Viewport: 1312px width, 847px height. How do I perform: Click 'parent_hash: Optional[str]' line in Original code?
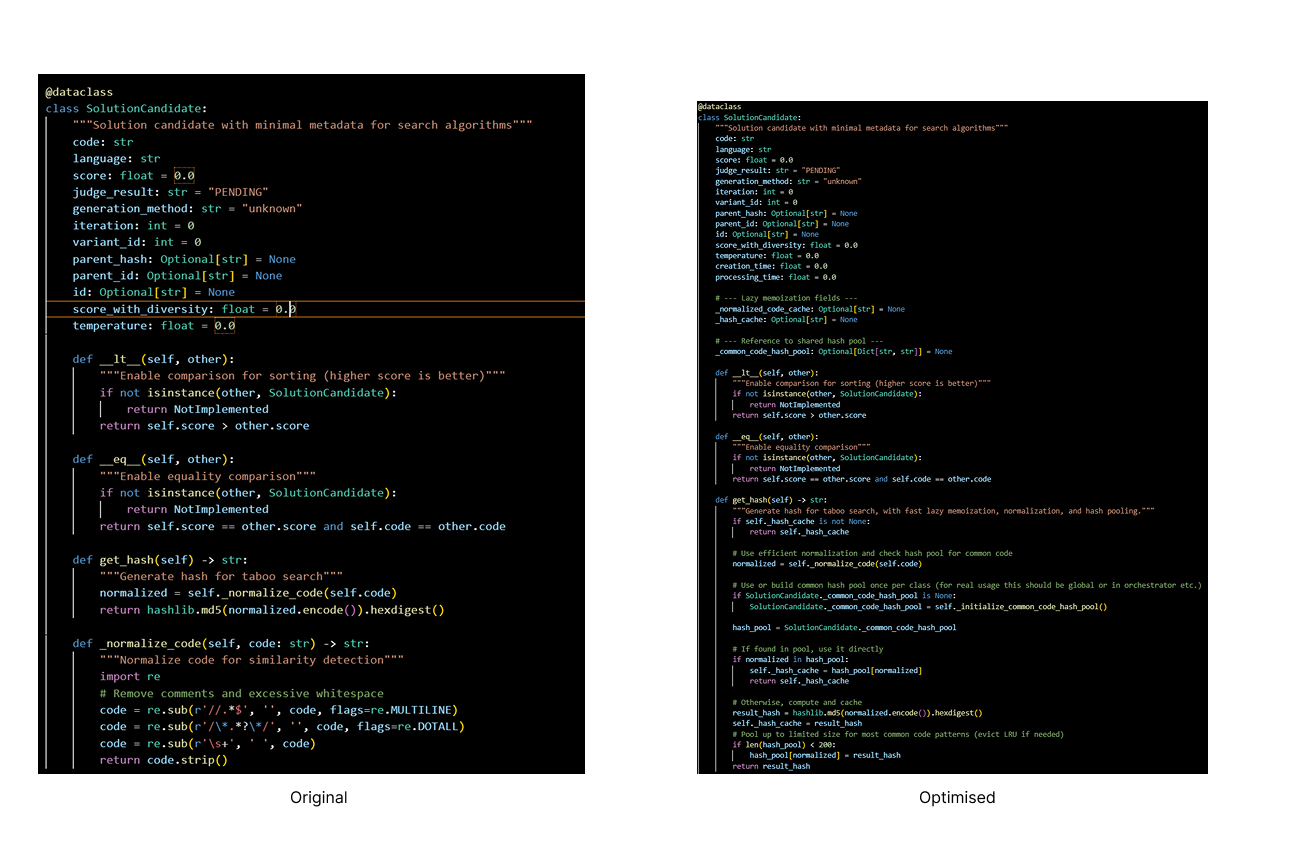(x=184, y=259)
